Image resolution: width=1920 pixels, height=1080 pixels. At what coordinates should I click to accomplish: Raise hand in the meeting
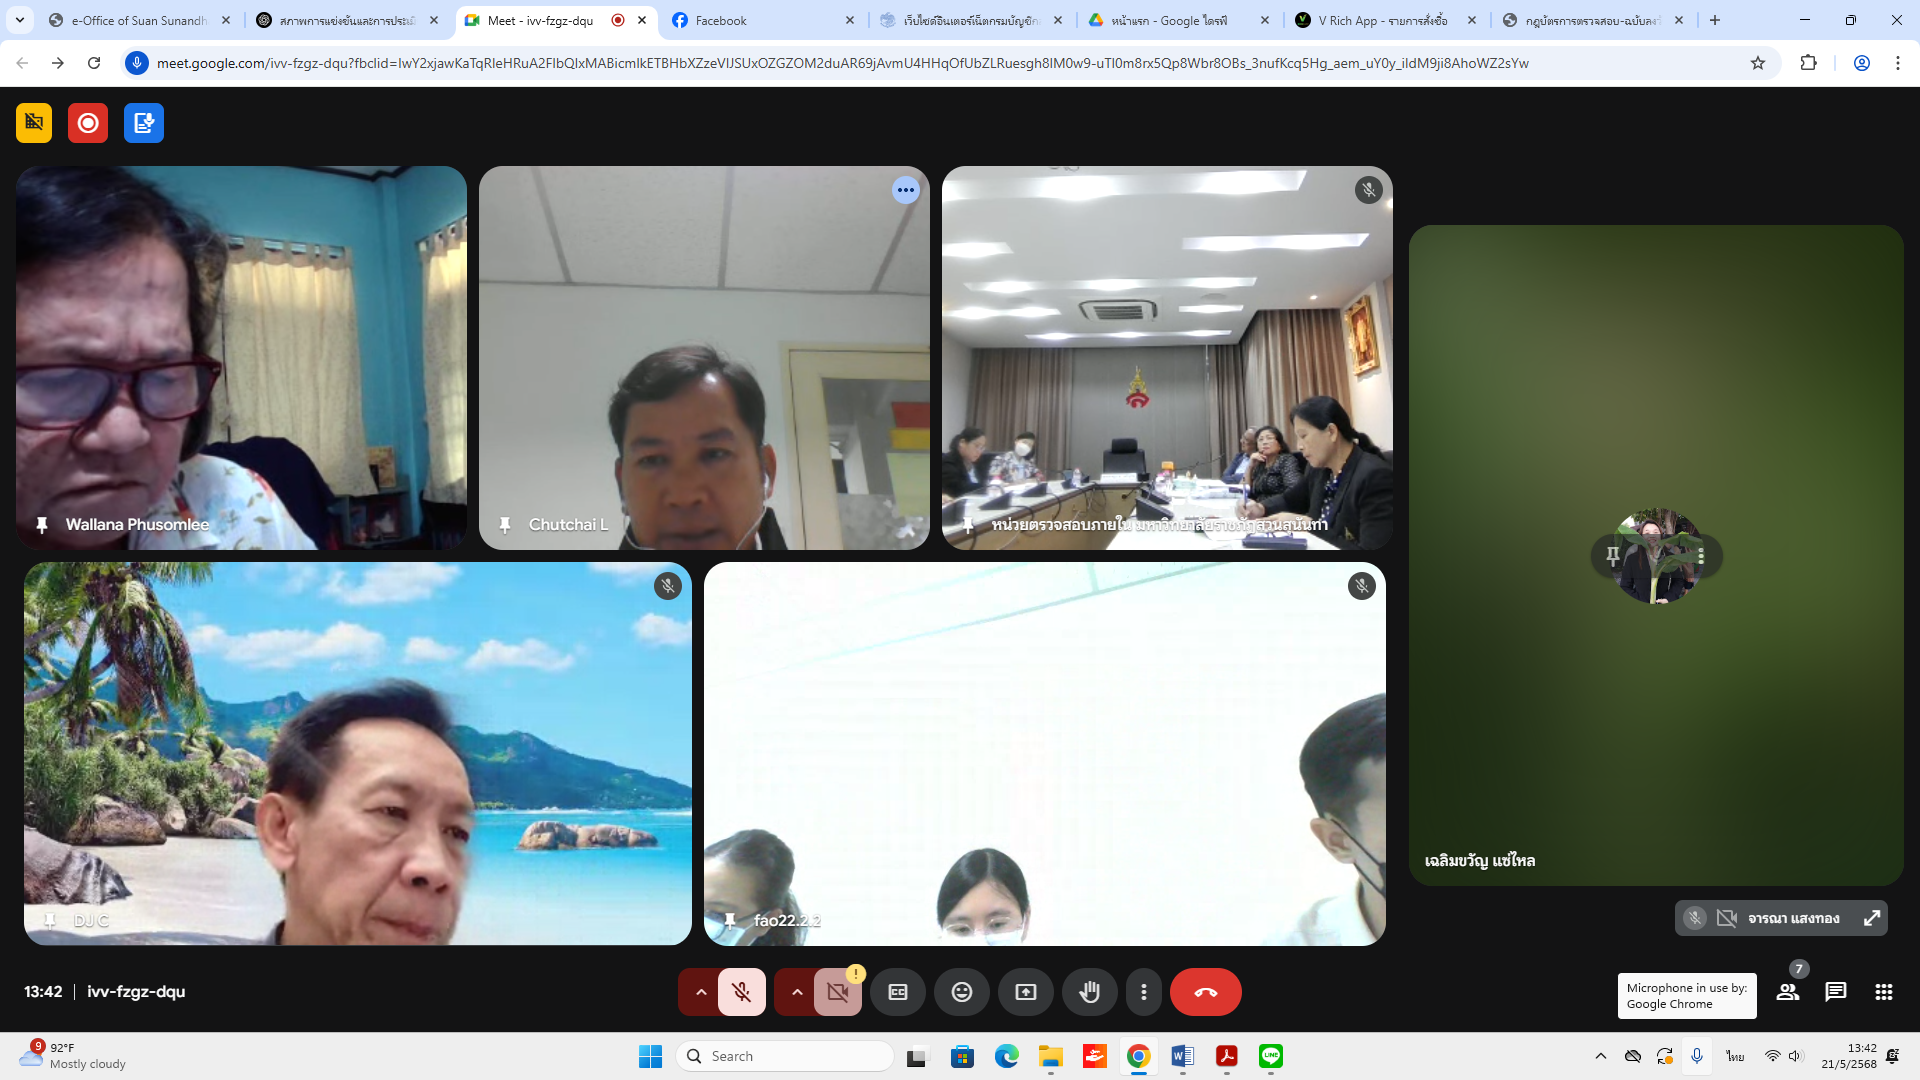pyautogui.click(x=1089, y=992)
